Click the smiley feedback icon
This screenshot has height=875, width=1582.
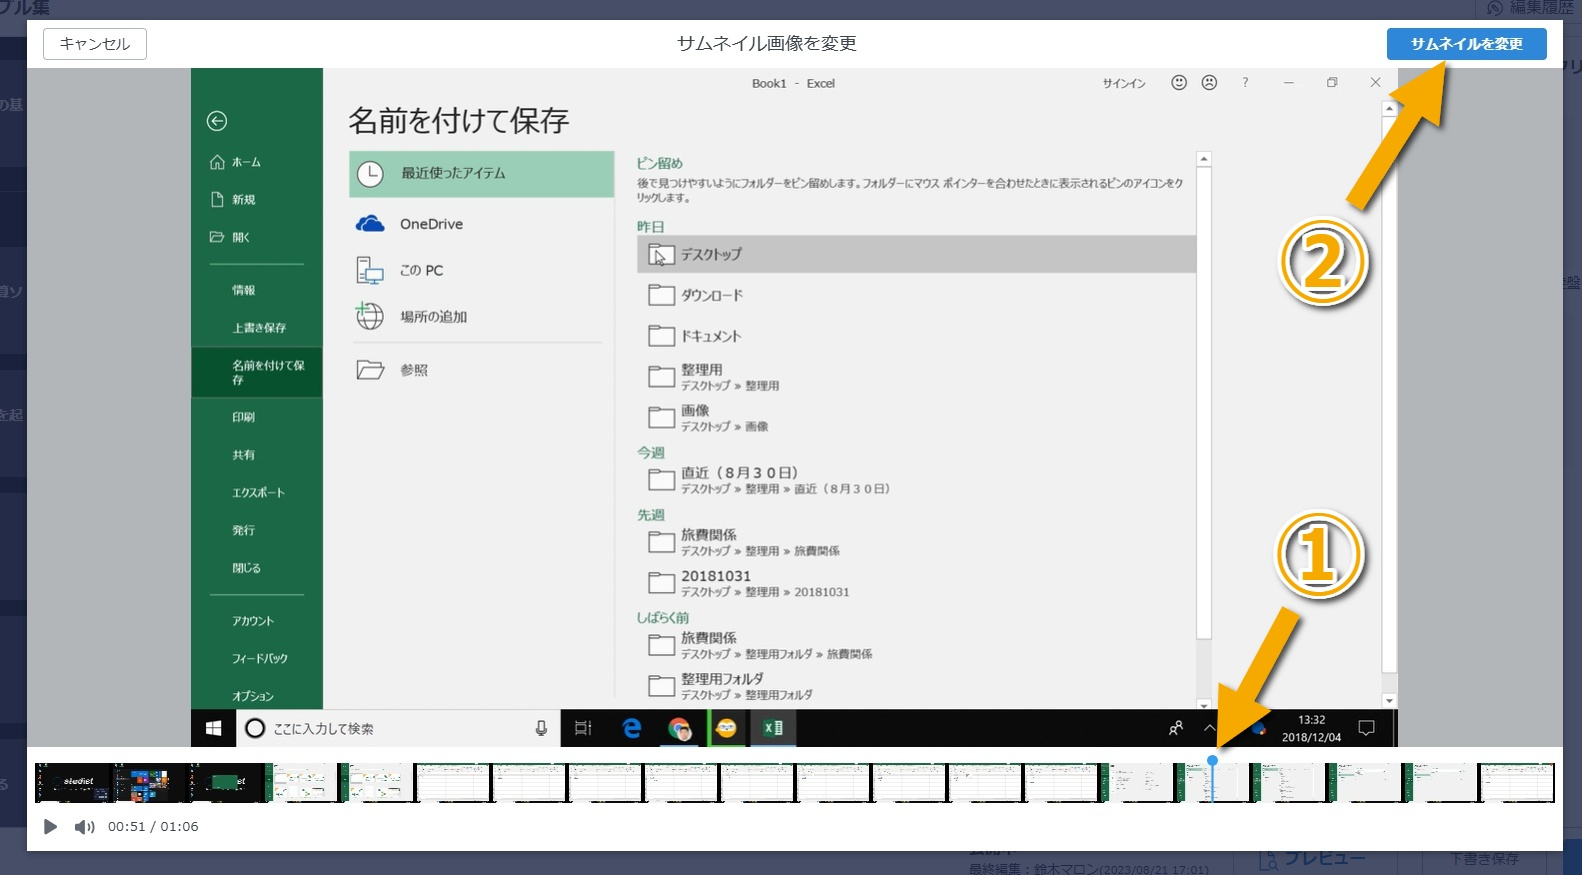point(1179,83)
